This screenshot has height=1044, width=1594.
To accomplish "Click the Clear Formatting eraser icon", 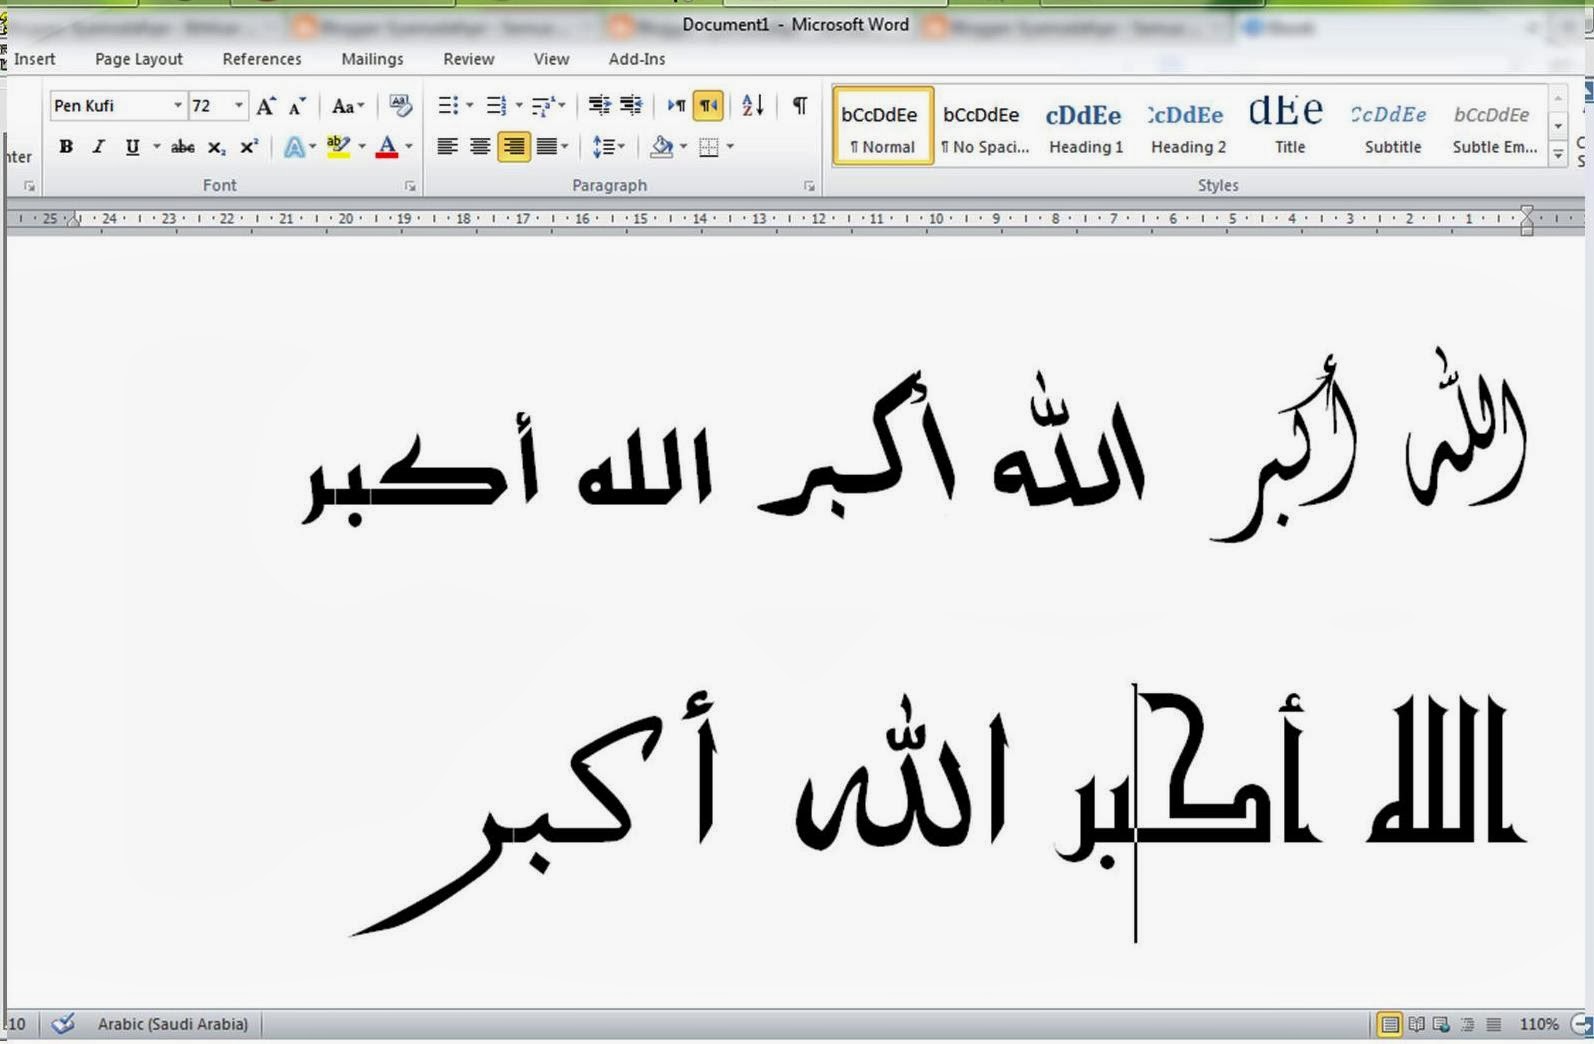I will tap(400, 105).
